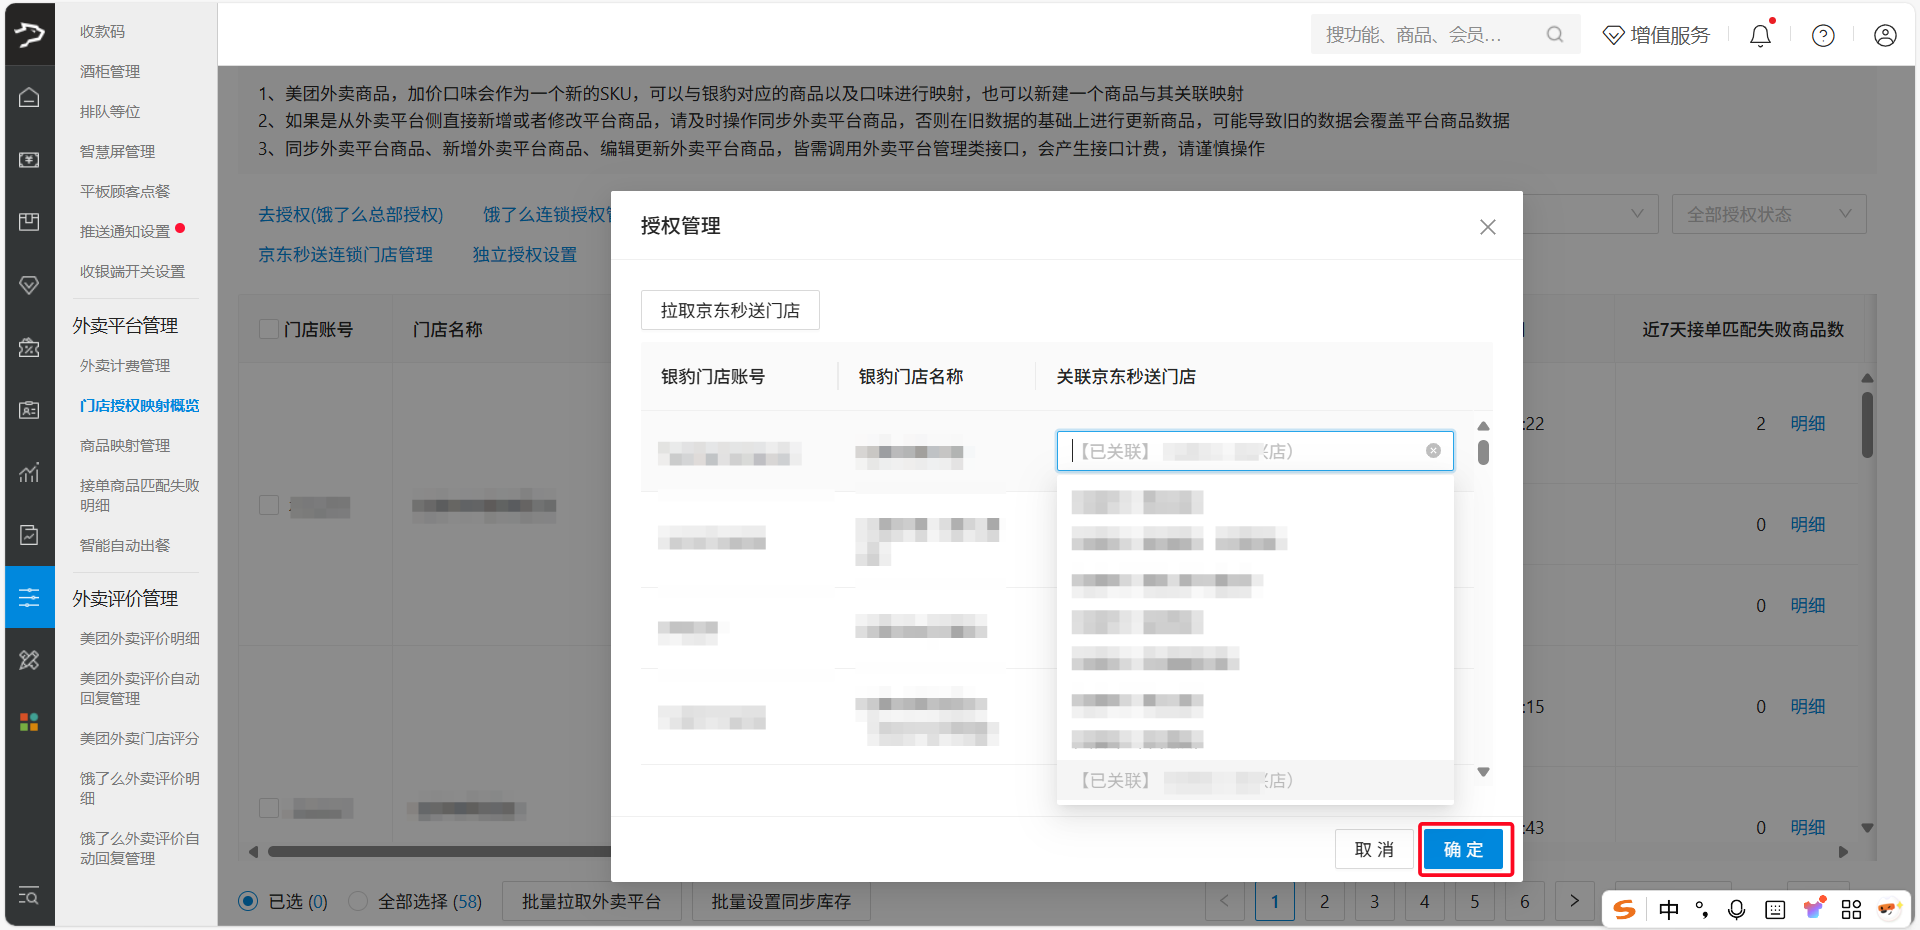Viewport: 1920px width, 930px height.
Task: Open the IME soft keyboard icon
Action: 1775,909
